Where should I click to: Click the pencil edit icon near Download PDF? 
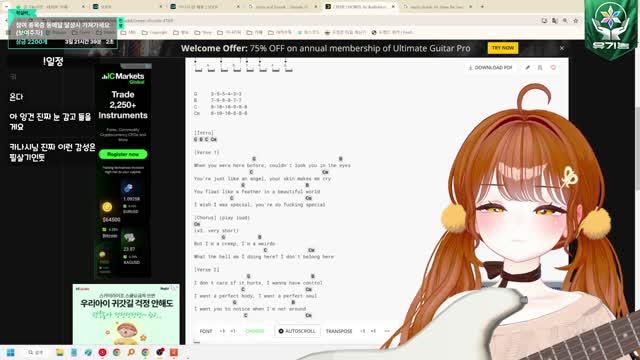(x=527, y=68)
